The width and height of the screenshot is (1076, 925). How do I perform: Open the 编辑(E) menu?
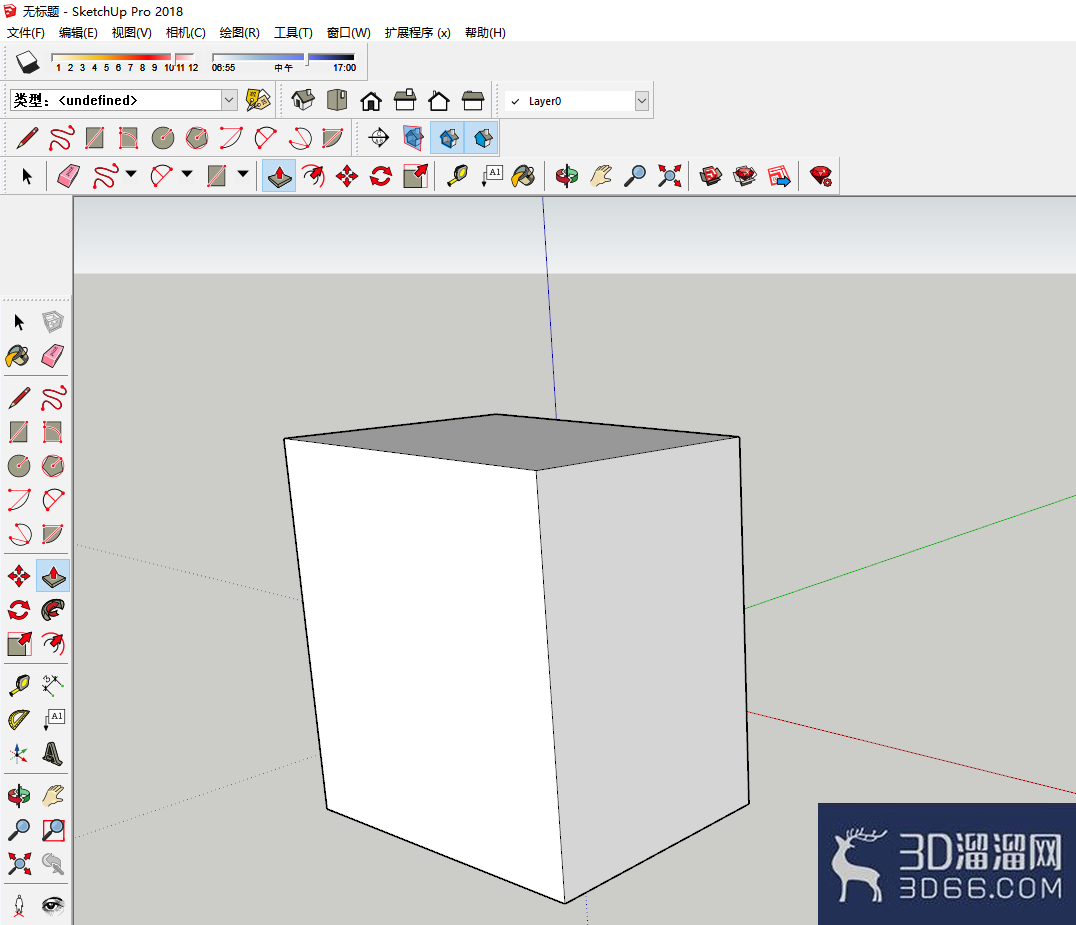tap(78, 32)
